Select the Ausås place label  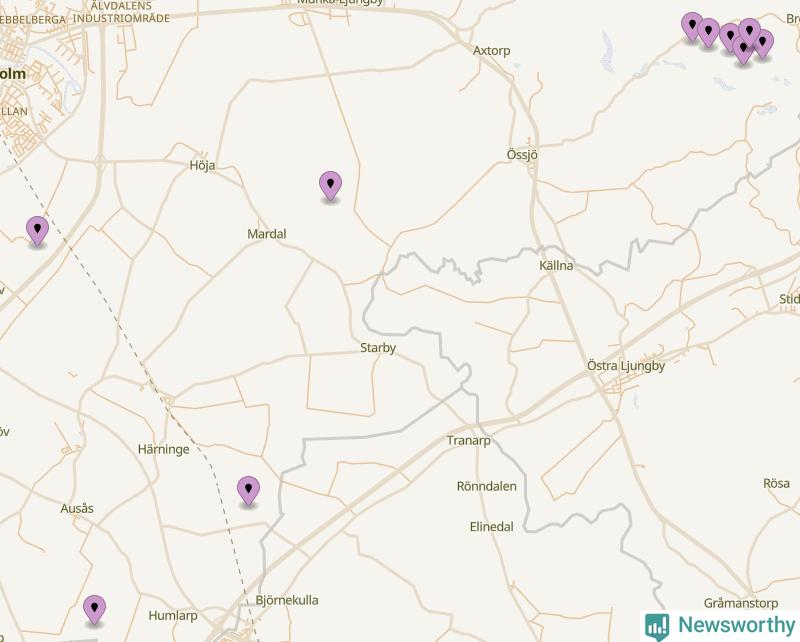point(77,509)
